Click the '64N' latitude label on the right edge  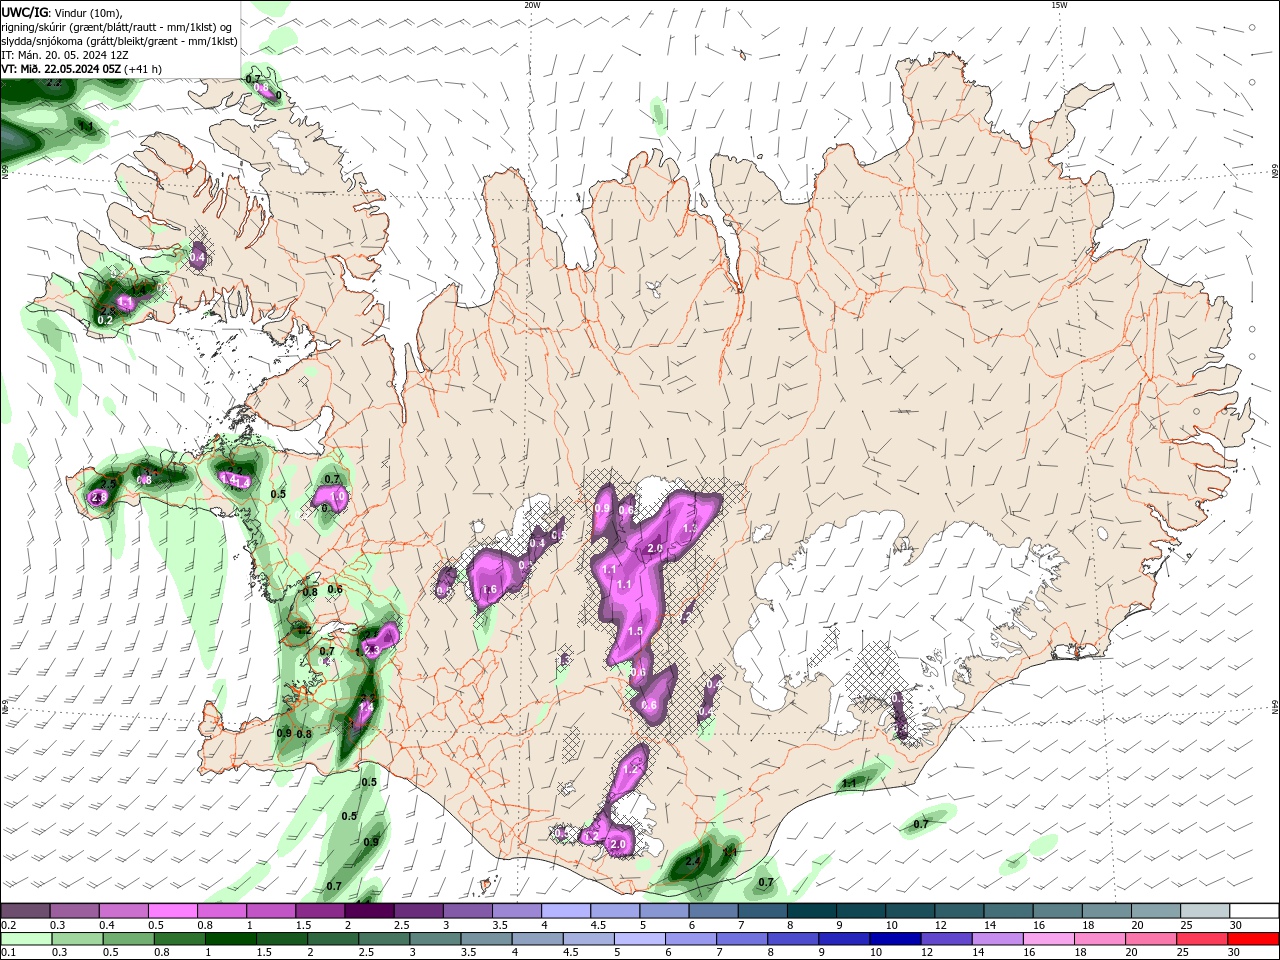click(1275, 707)
